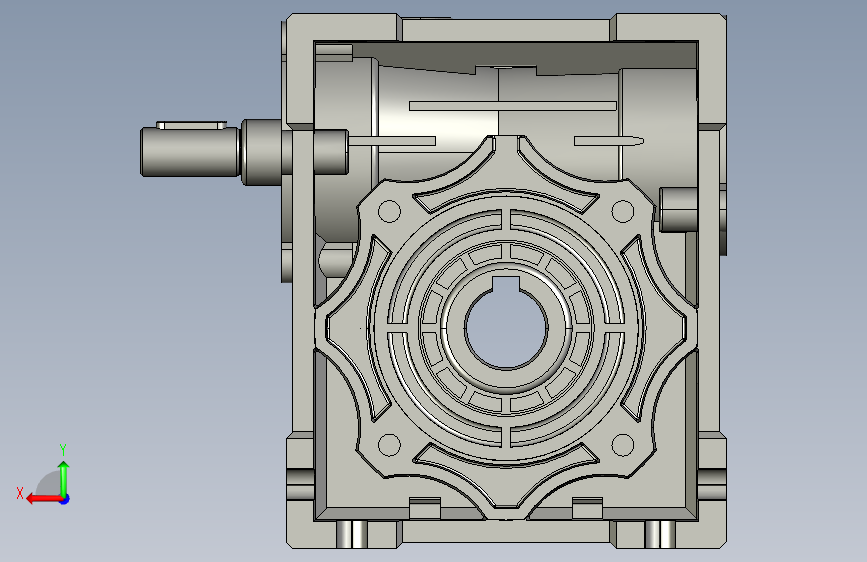
Task: Click the 'Y' label of the axis triad
Action: pos(63,450)
